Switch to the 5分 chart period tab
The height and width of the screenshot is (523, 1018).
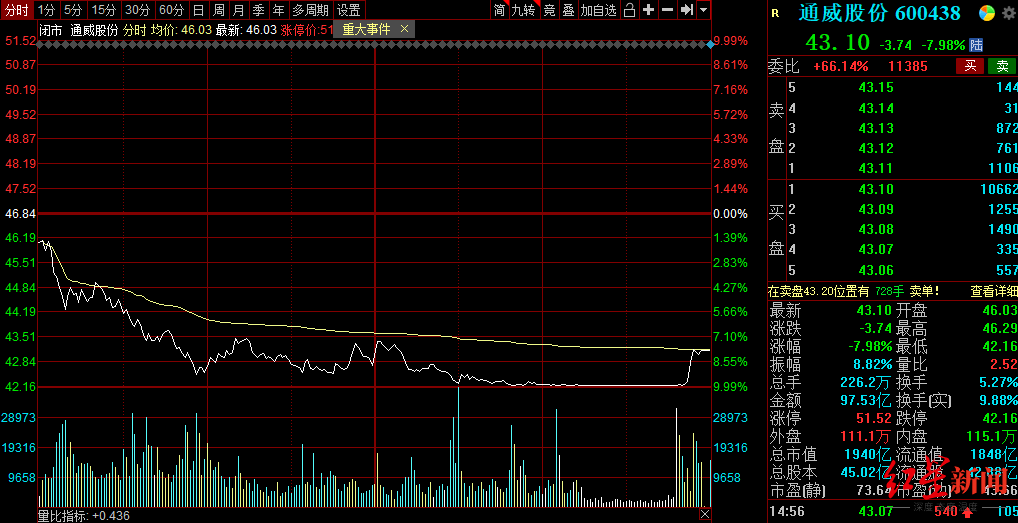[73, 10]
